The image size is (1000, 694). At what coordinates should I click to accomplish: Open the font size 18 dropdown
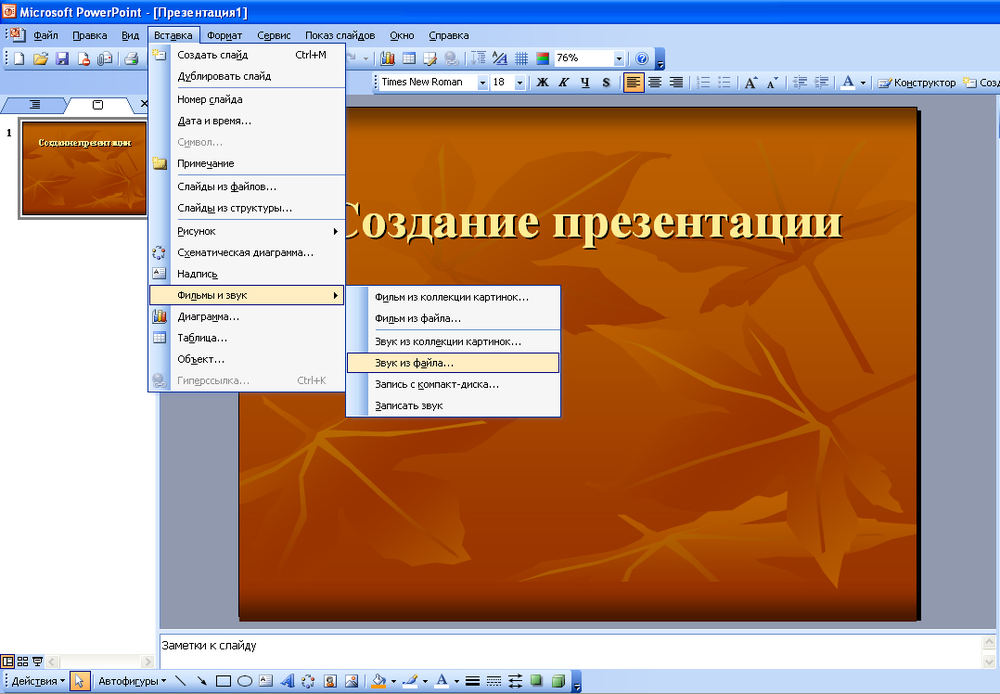tap(520, 83)
